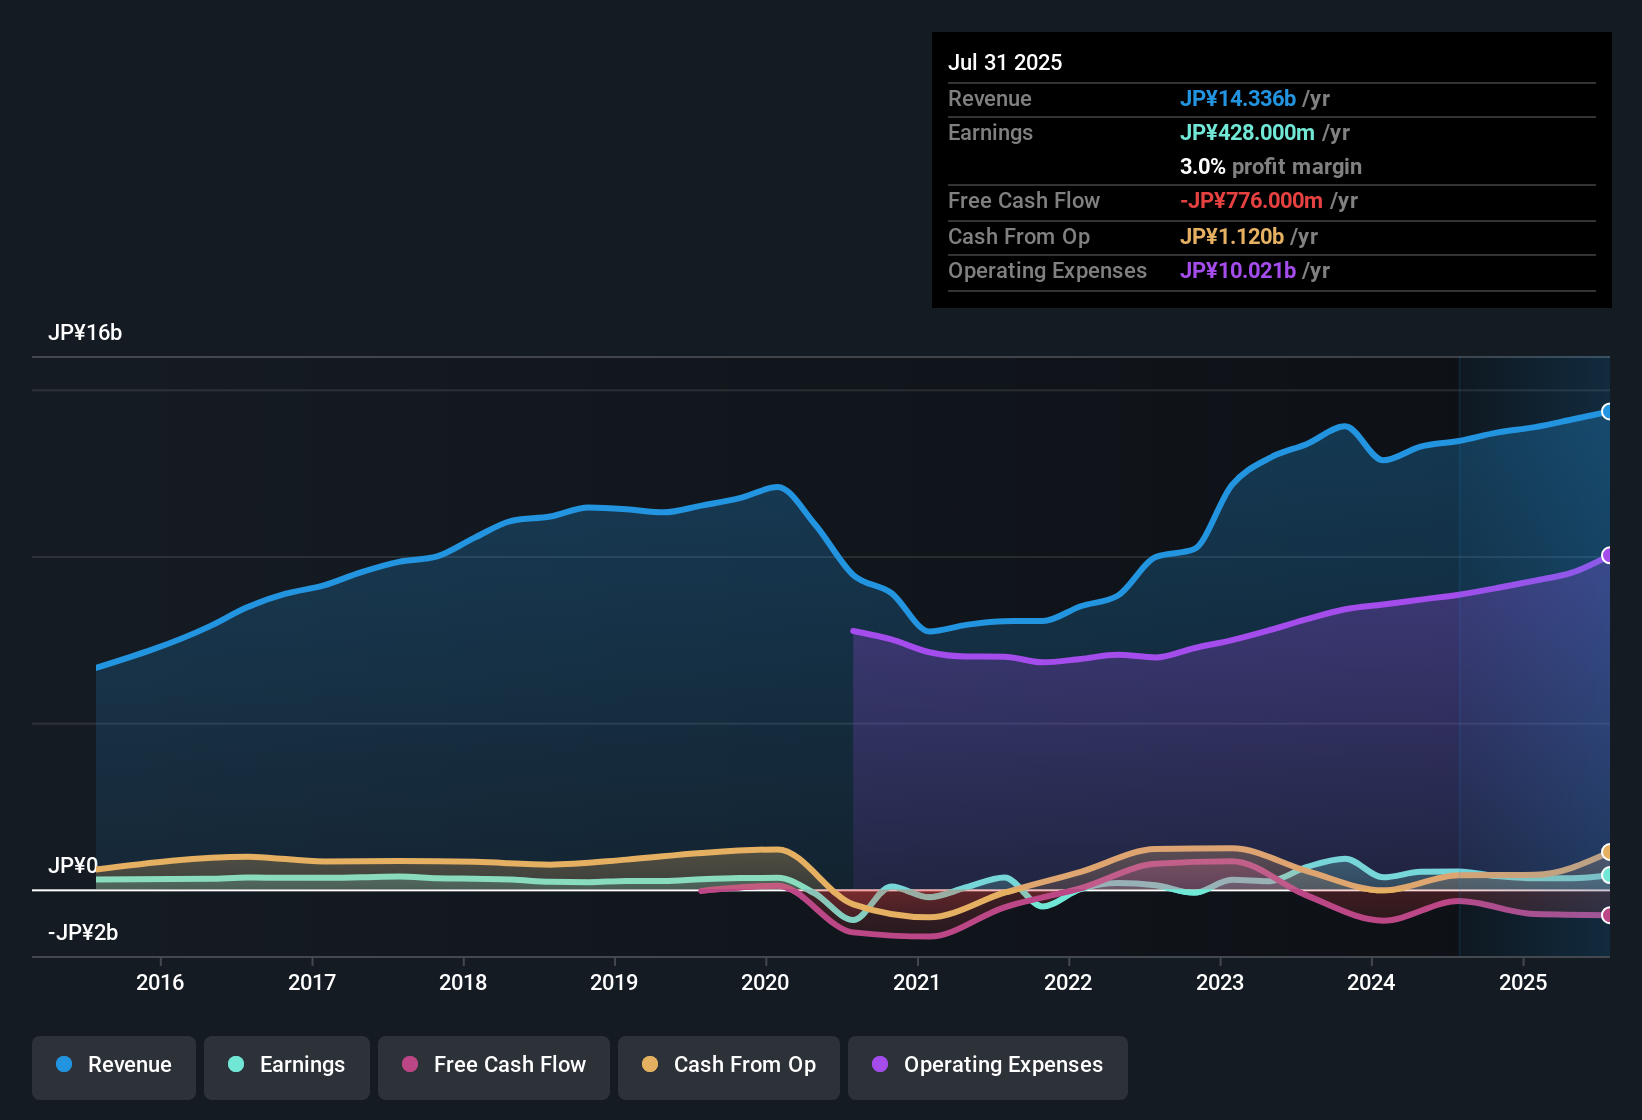The image size is (1642, 1120).
Task: Open the Jul 31 2025 date selector
Action: tap(1004, 62)
